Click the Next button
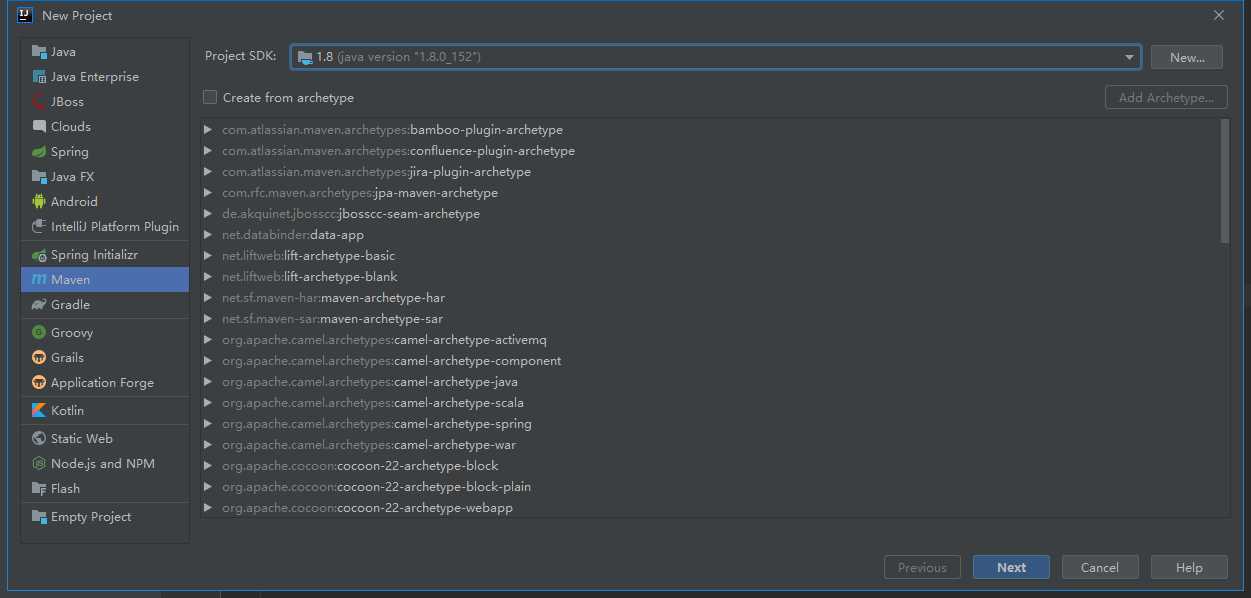The width and height of the screenshot is (1251, 598). tap(1011, 567)
